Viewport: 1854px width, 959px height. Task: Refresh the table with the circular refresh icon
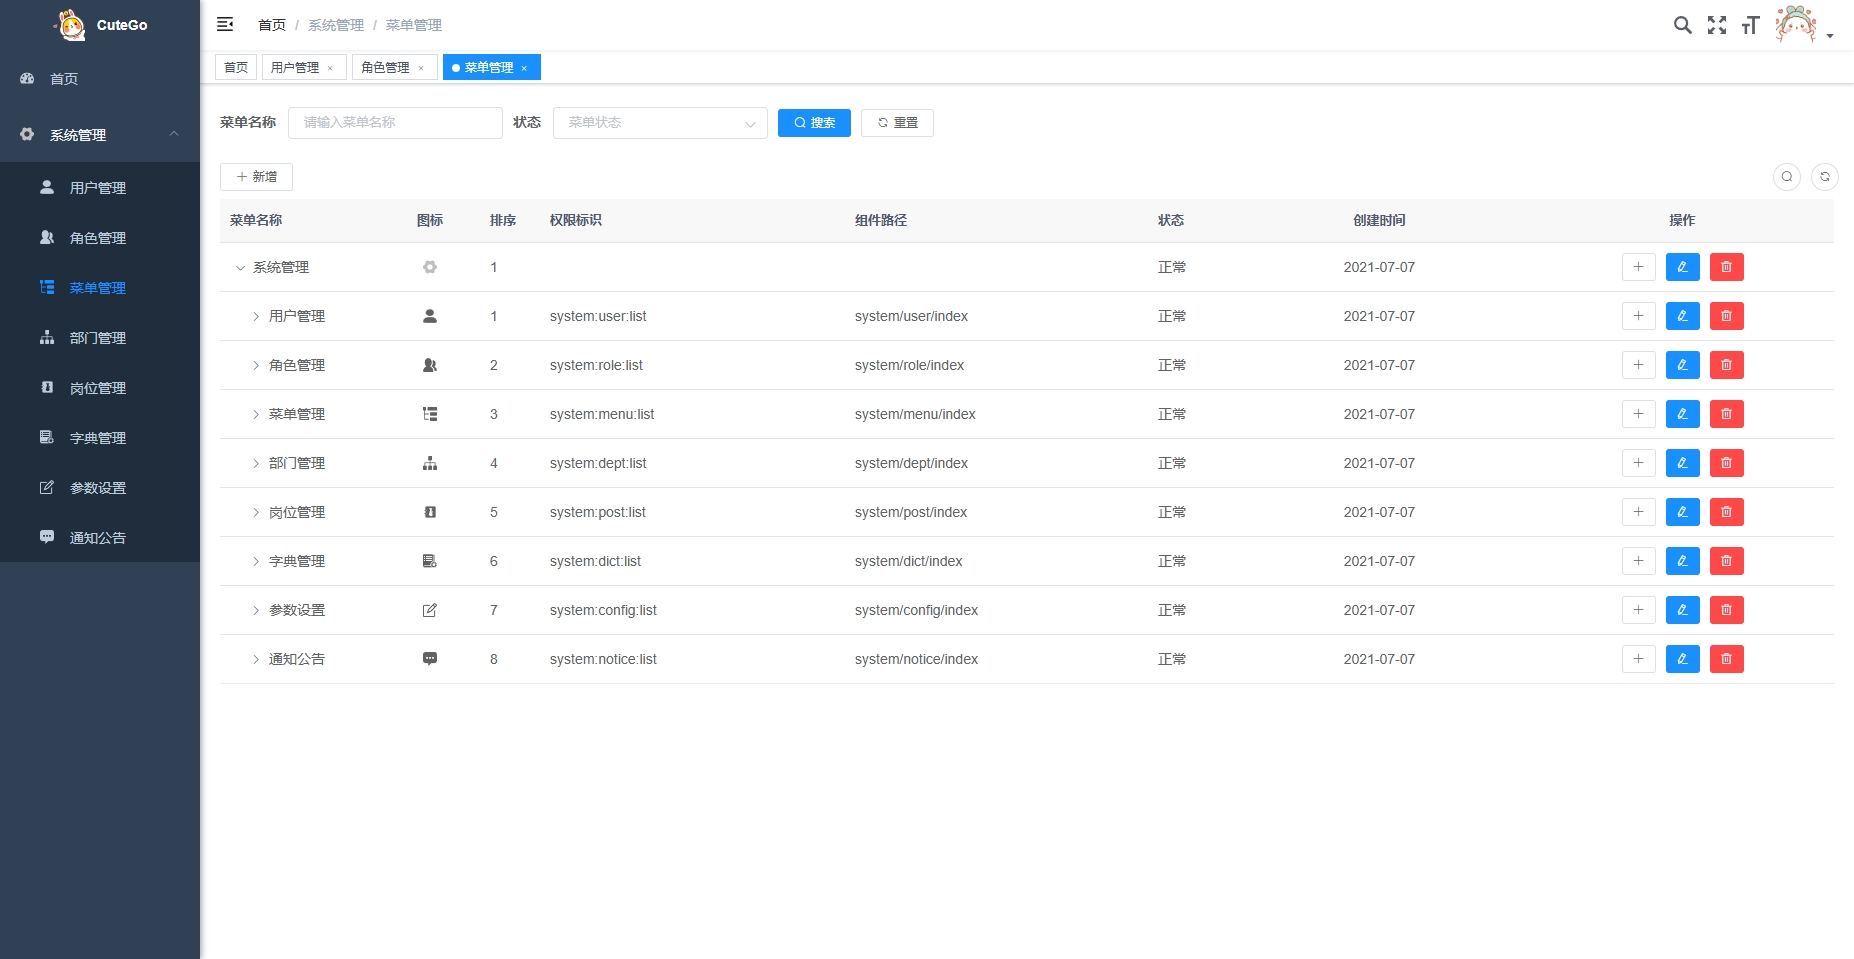tap(1825, 177)
